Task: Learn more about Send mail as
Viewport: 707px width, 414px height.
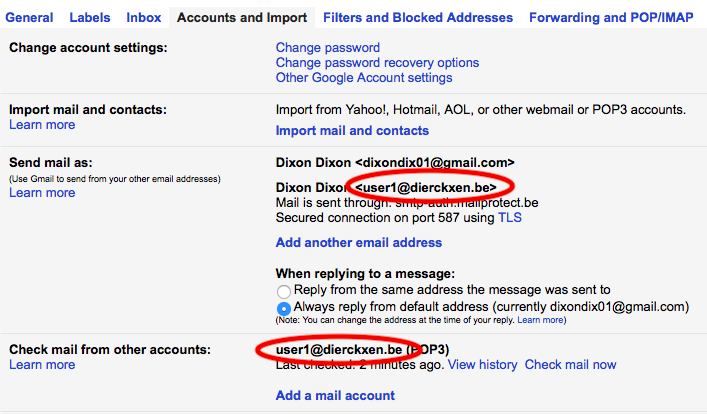Action: click(x=42, y=193)
